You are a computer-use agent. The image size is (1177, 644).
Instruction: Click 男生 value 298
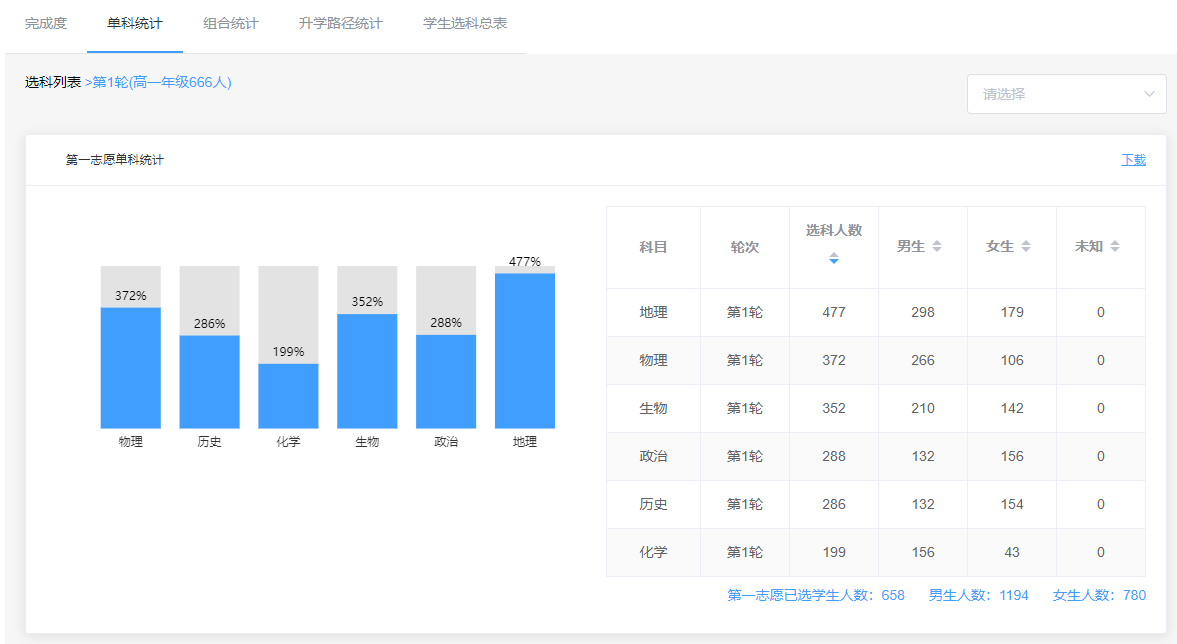923,312
